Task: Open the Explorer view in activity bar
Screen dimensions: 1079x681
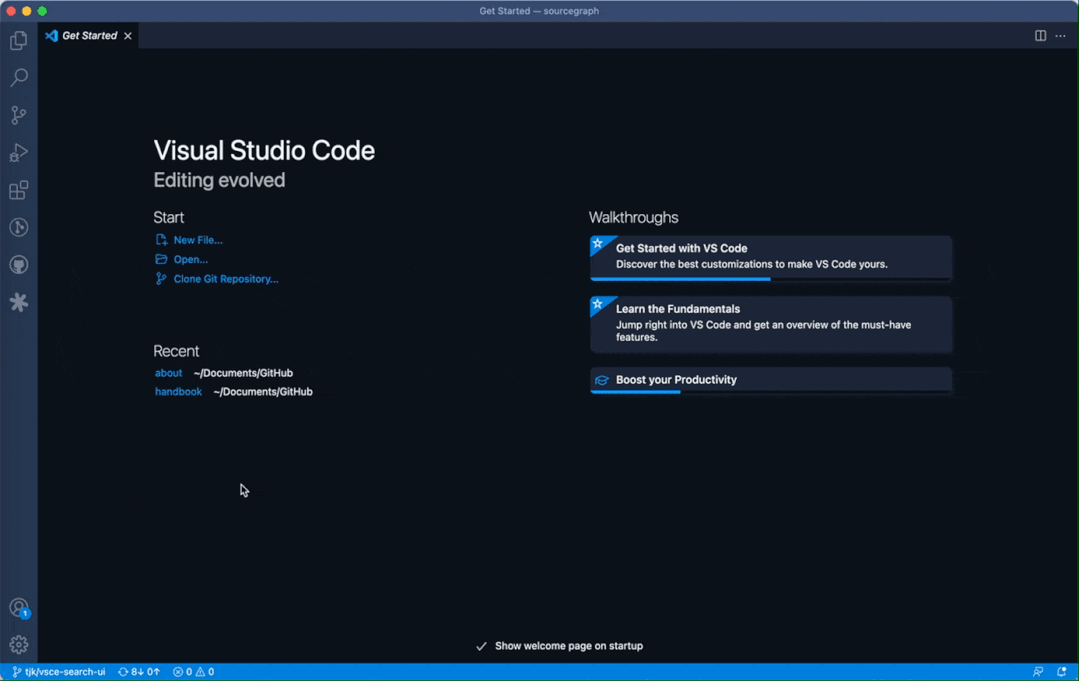Action: tap(19, 41)
